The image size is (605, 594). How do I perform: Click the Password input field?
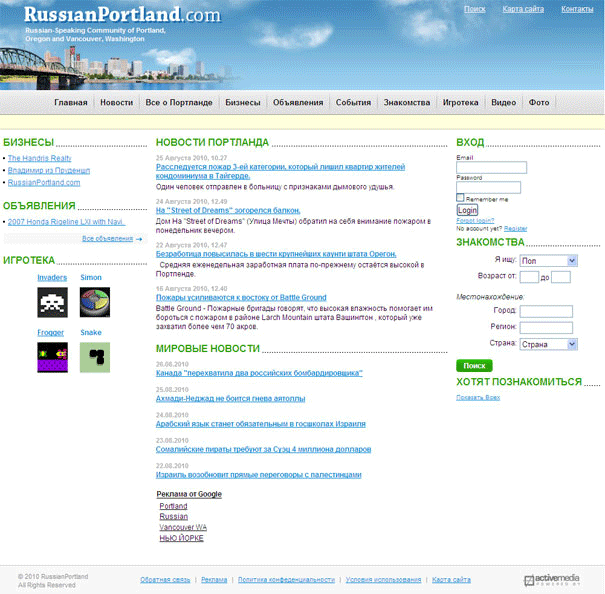click(488, 188)
